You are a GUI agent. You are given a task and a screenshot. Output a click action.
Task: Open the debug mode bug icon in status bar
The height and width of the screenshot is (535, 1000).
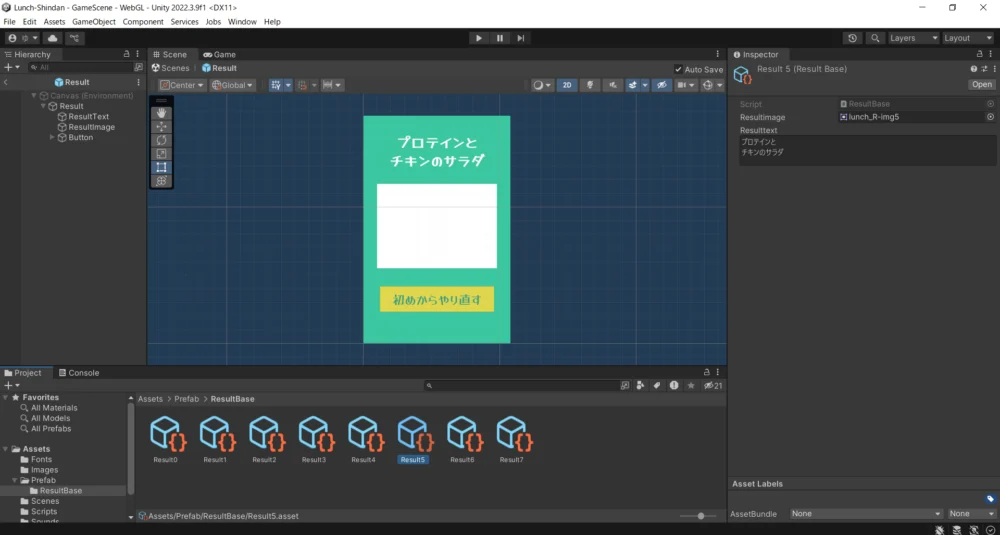(x=940, y=529)
